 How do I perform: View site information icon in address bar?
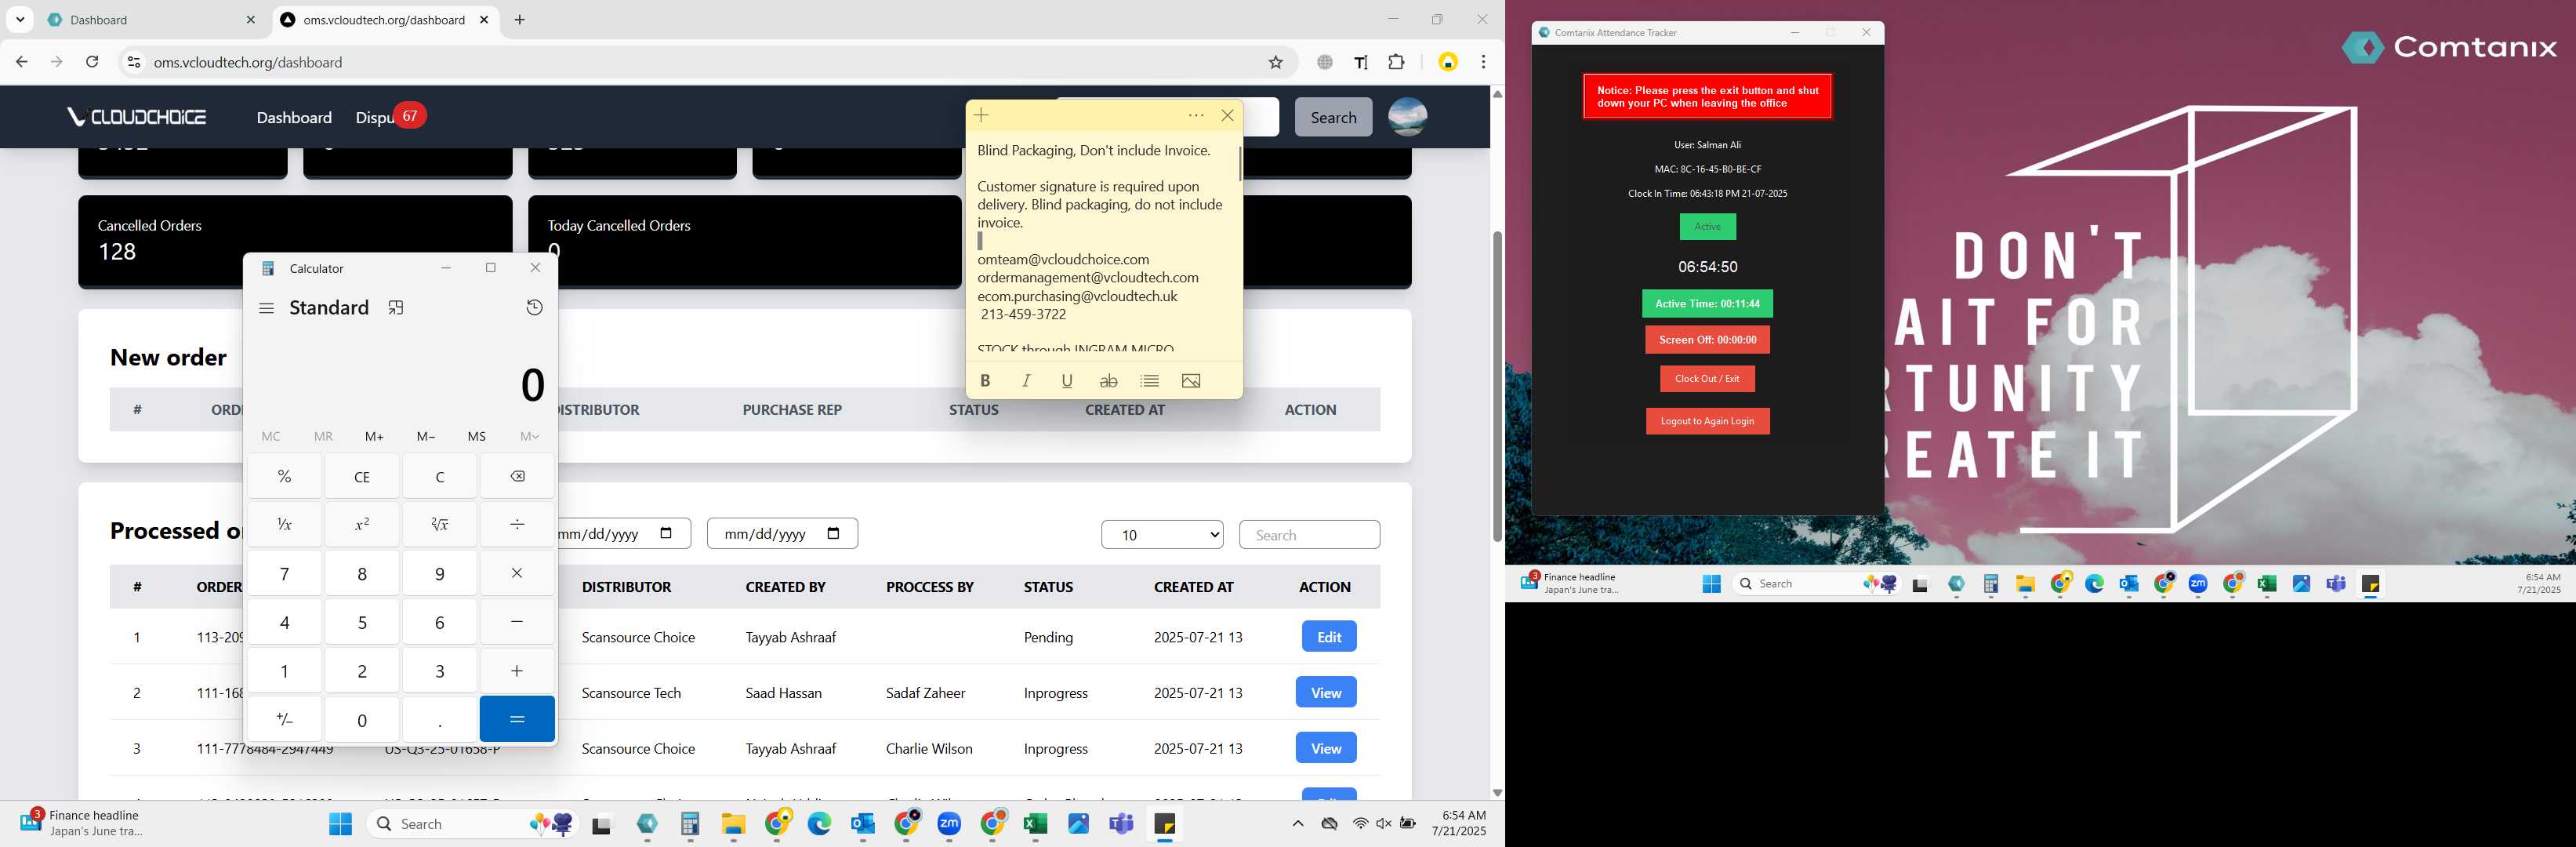point(133,62)
